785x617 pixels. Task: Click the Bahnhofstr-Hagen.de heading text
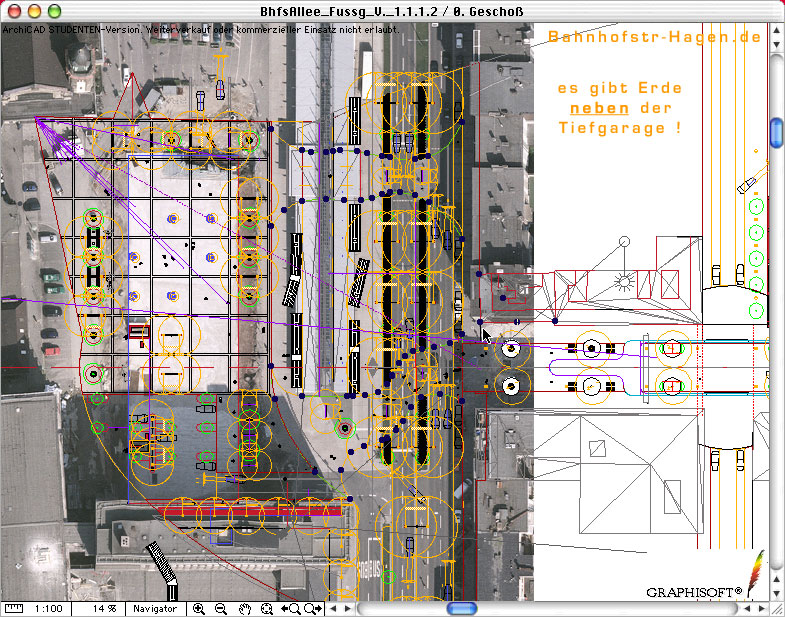click(x=655, y=37)
